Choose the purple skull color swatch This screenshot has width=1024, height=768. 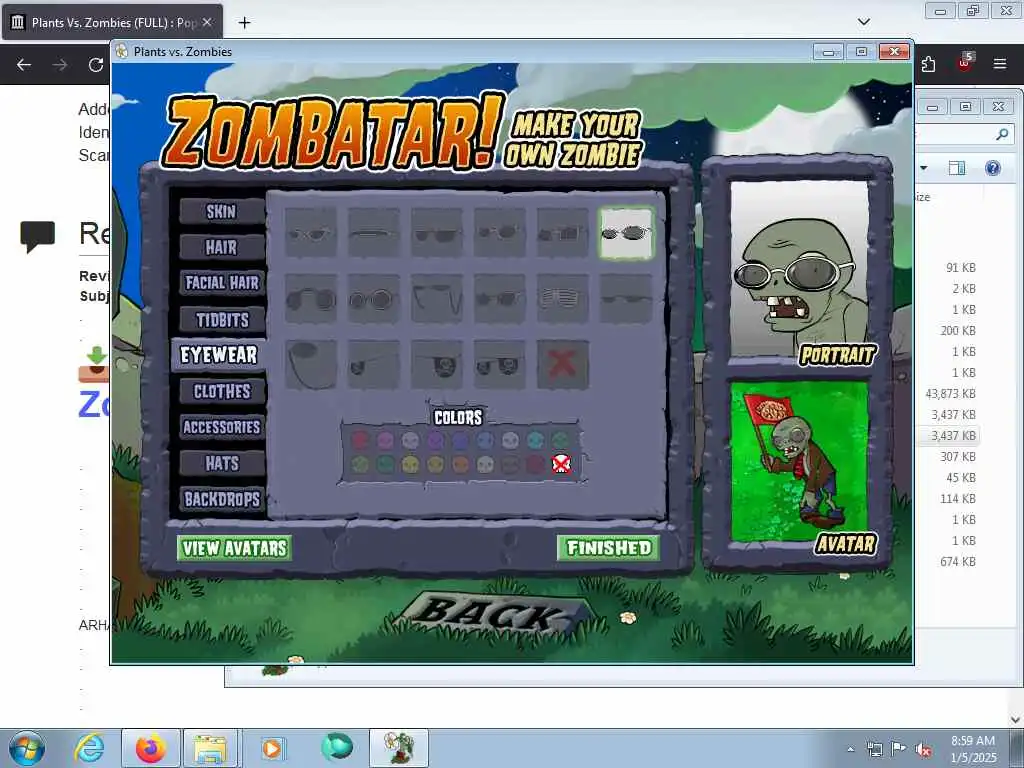tap(436, 440)
